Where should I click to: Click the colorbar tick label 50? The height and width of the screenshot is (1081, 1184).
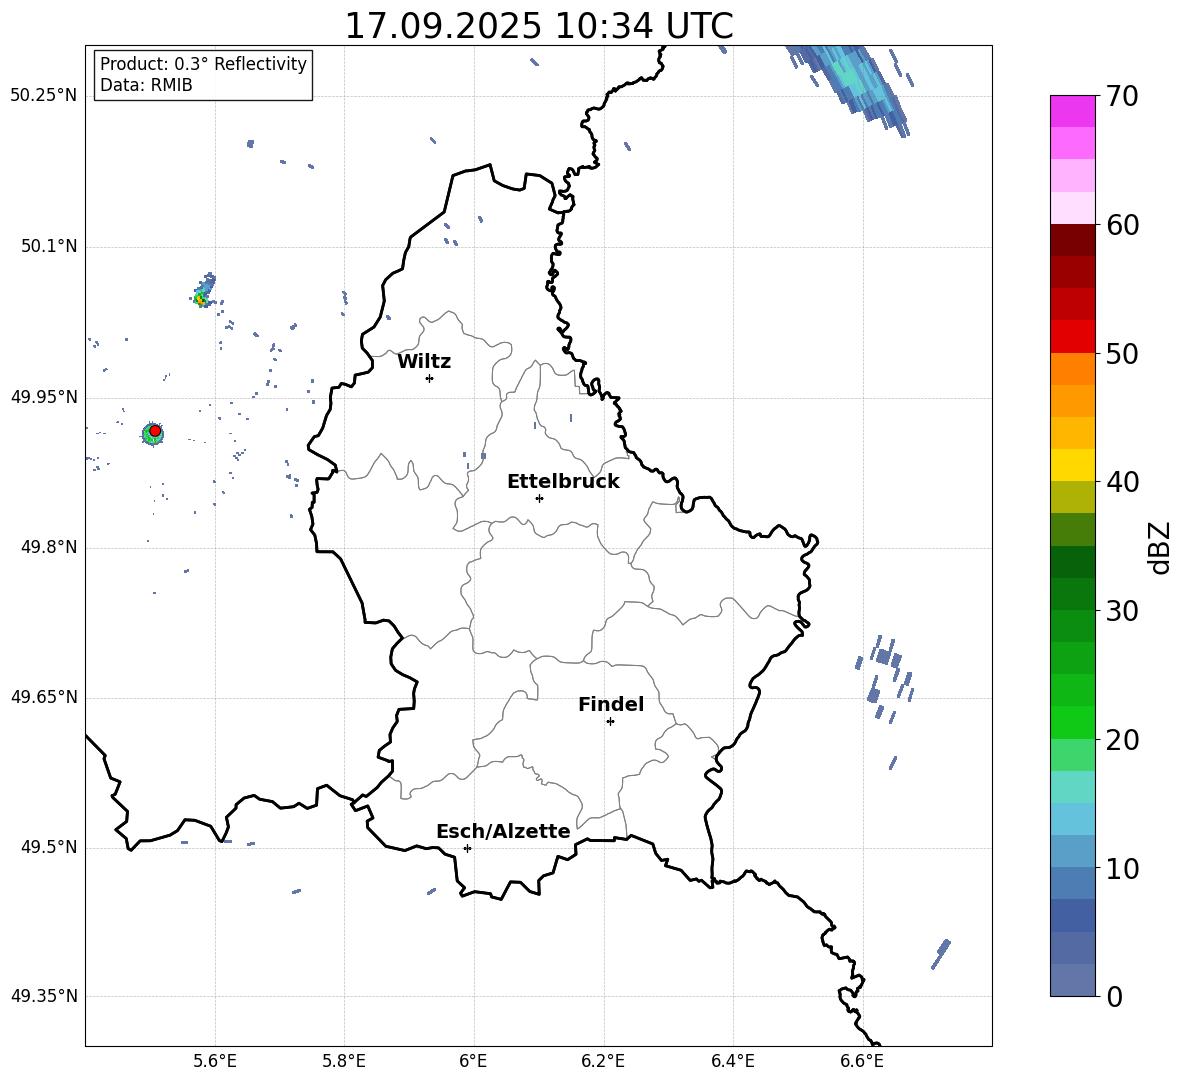(x=1122, y=353)
